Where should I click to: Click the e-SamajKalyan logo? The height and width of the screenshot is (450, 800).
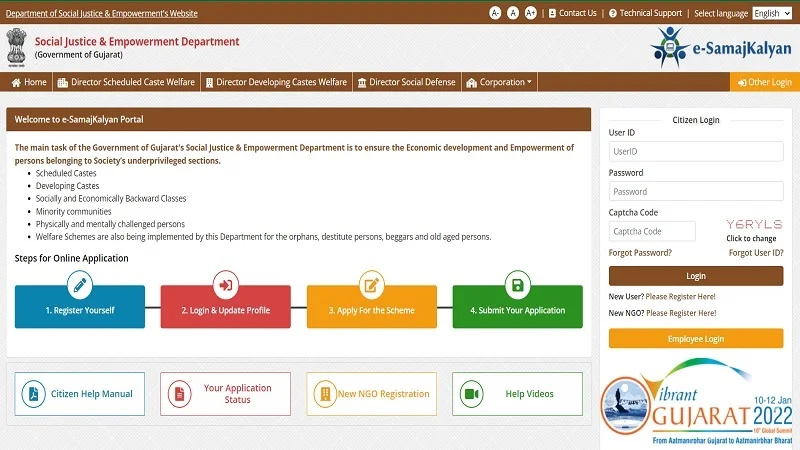[x=721, y=48]
